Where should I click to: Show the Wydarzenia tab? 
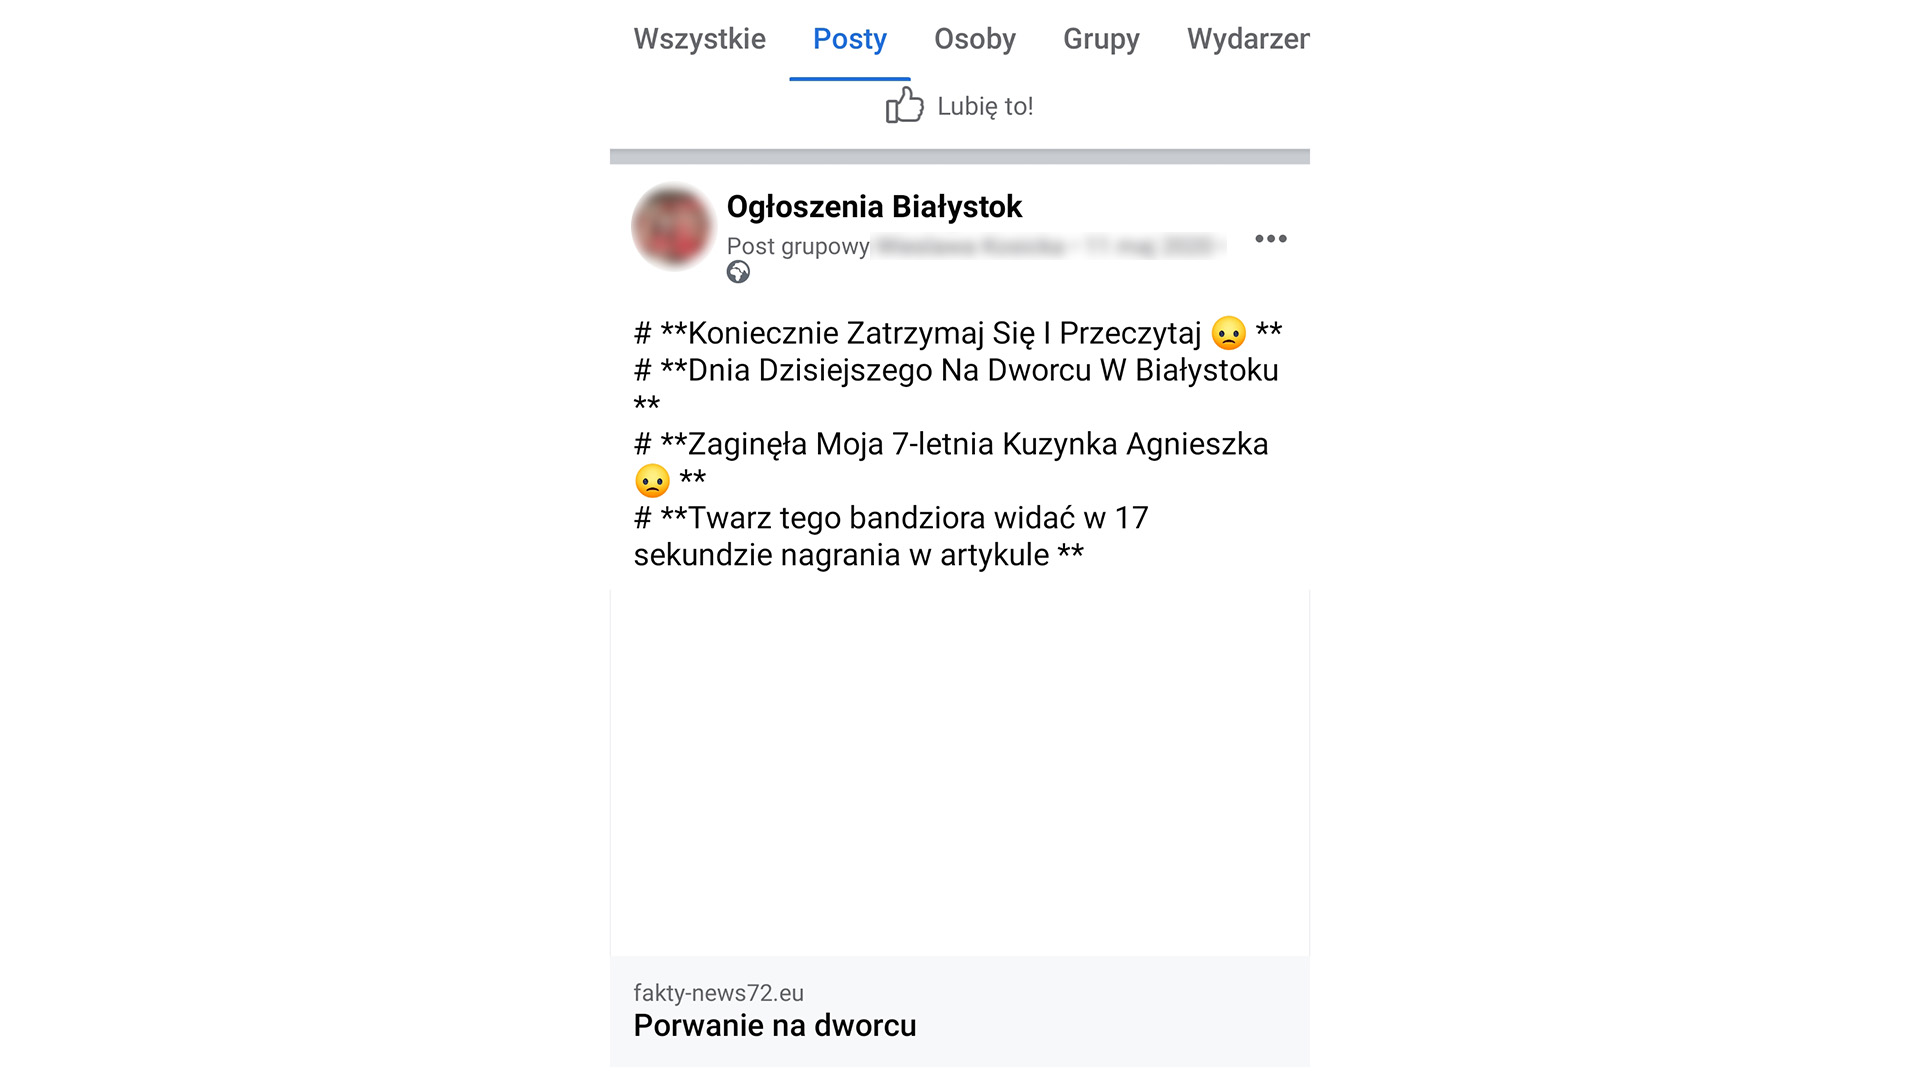(x=1248, y=39)
